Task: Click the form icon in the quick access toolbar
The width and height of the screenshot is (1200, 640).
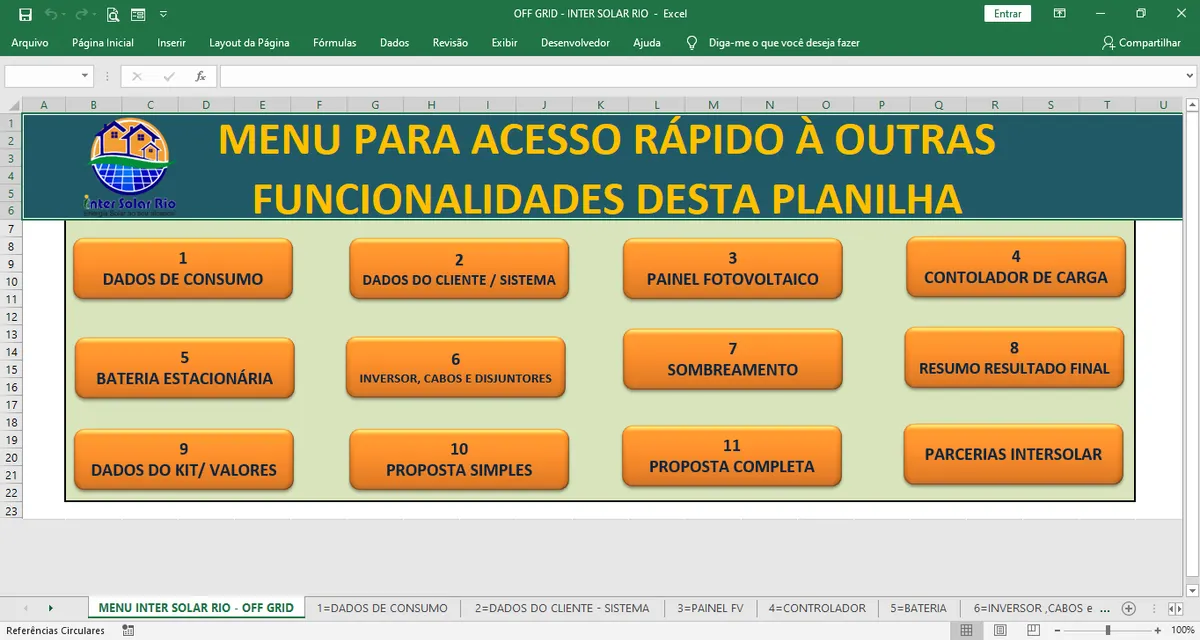Action: 138,14
